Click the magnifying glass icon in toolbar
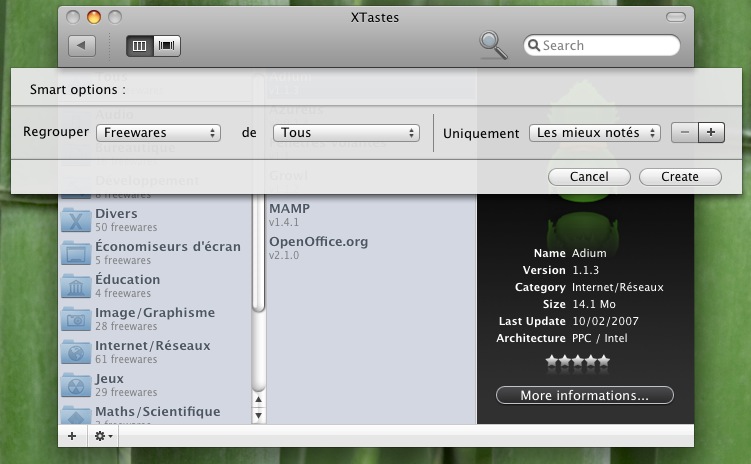Viewport: 751px width, 464px height. click(493, 45)
